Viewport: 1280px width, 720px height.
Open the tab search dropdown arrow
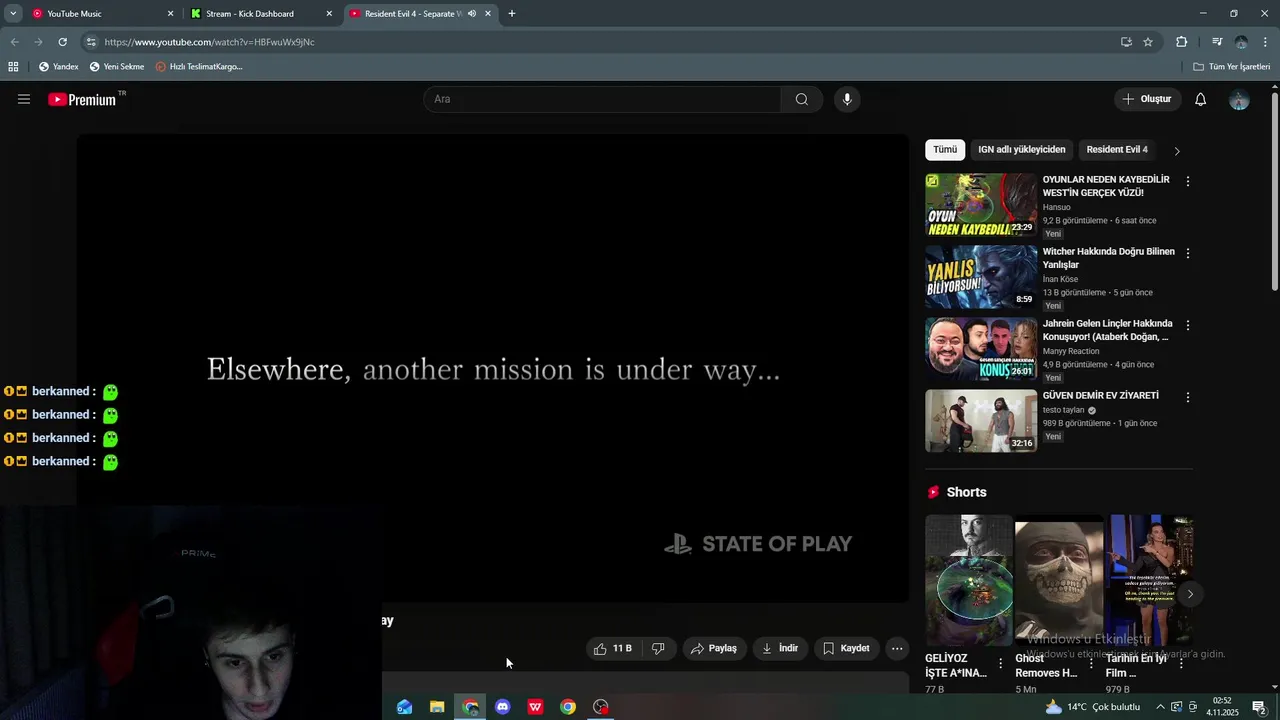coord(13,14)
